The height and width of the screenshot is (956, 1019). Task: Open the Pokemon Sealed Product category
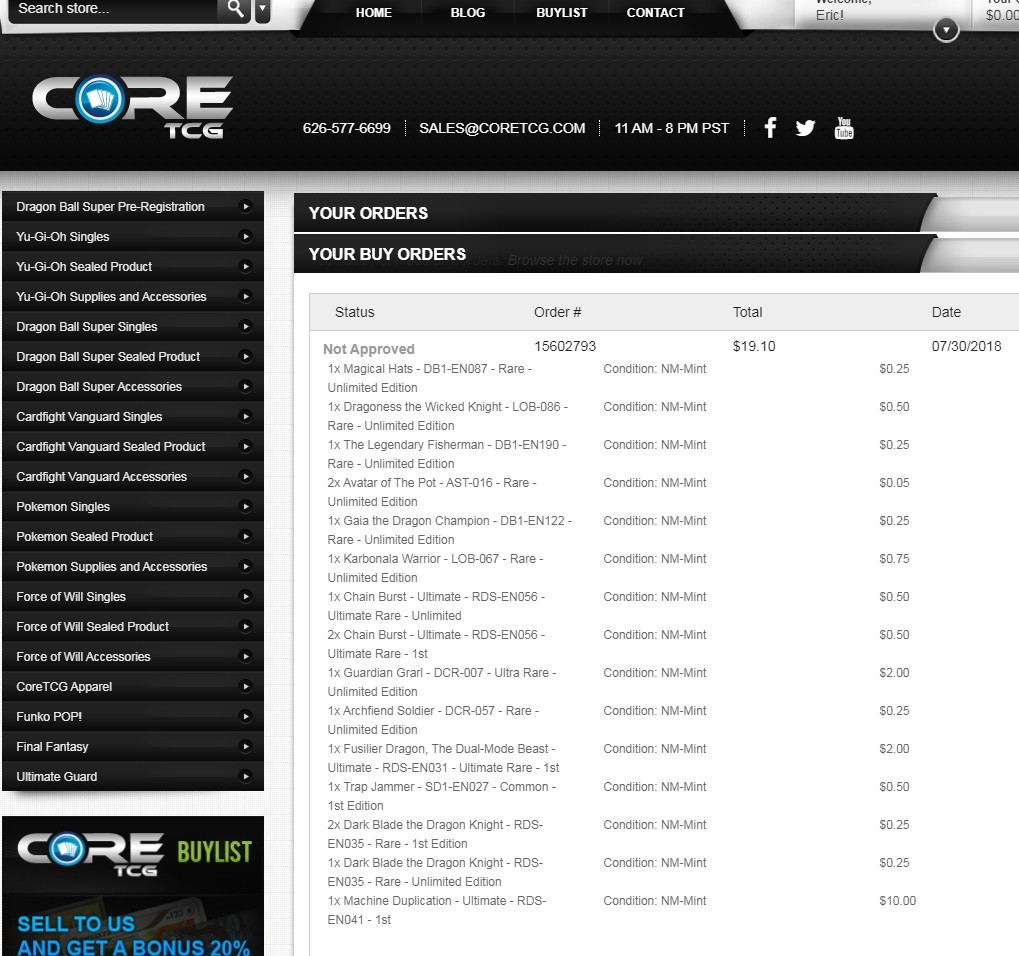(133, 536)
